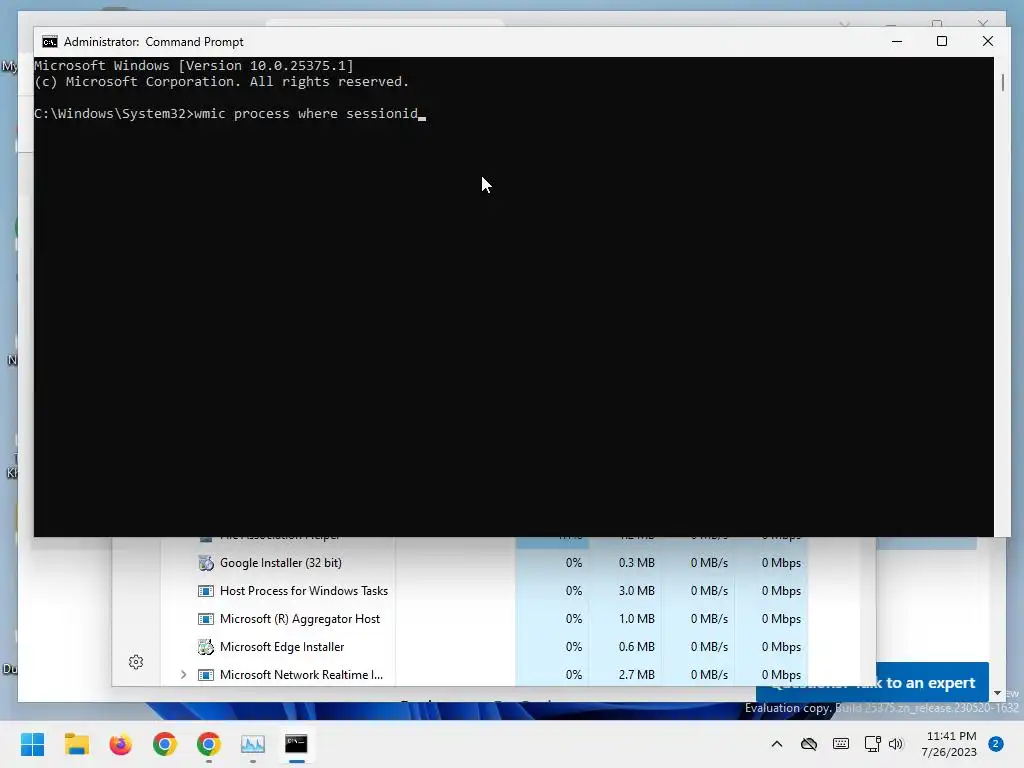Click the 2.7 MB memory value
This screenshot has width=1024, height=768.
tap(637, 675)
